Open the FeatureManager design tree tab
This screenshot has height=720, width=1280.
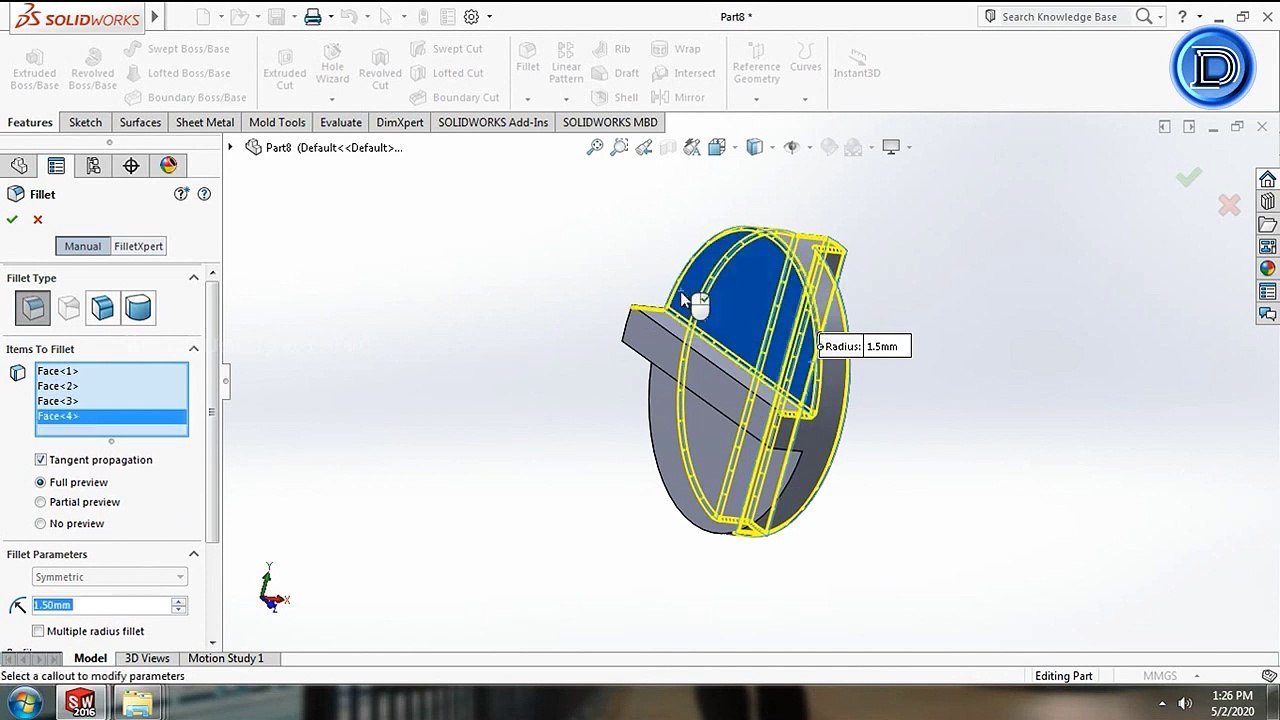[19, 166]
